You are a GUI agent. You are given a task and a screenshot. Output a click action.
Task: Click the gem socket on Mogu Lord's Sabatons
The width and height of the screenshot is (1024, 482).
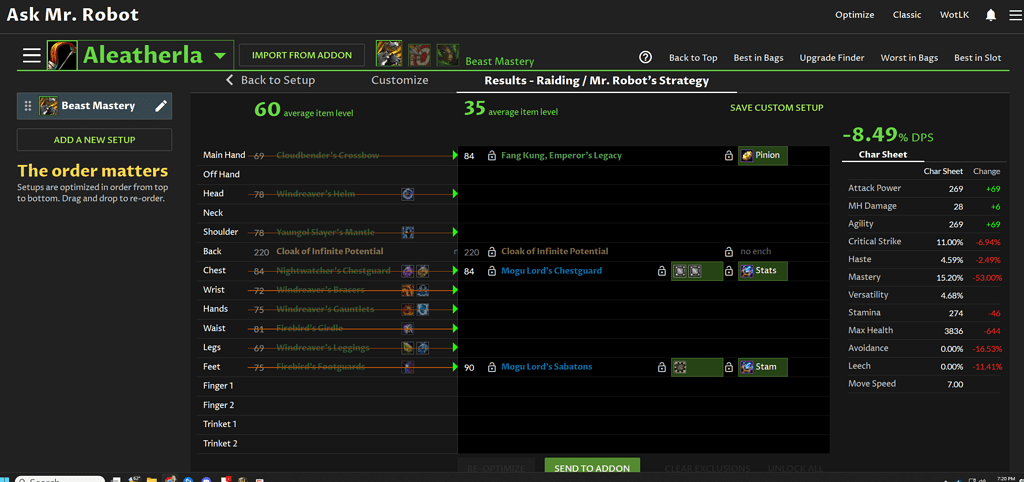pyautogui.click(x=680, y=367)
